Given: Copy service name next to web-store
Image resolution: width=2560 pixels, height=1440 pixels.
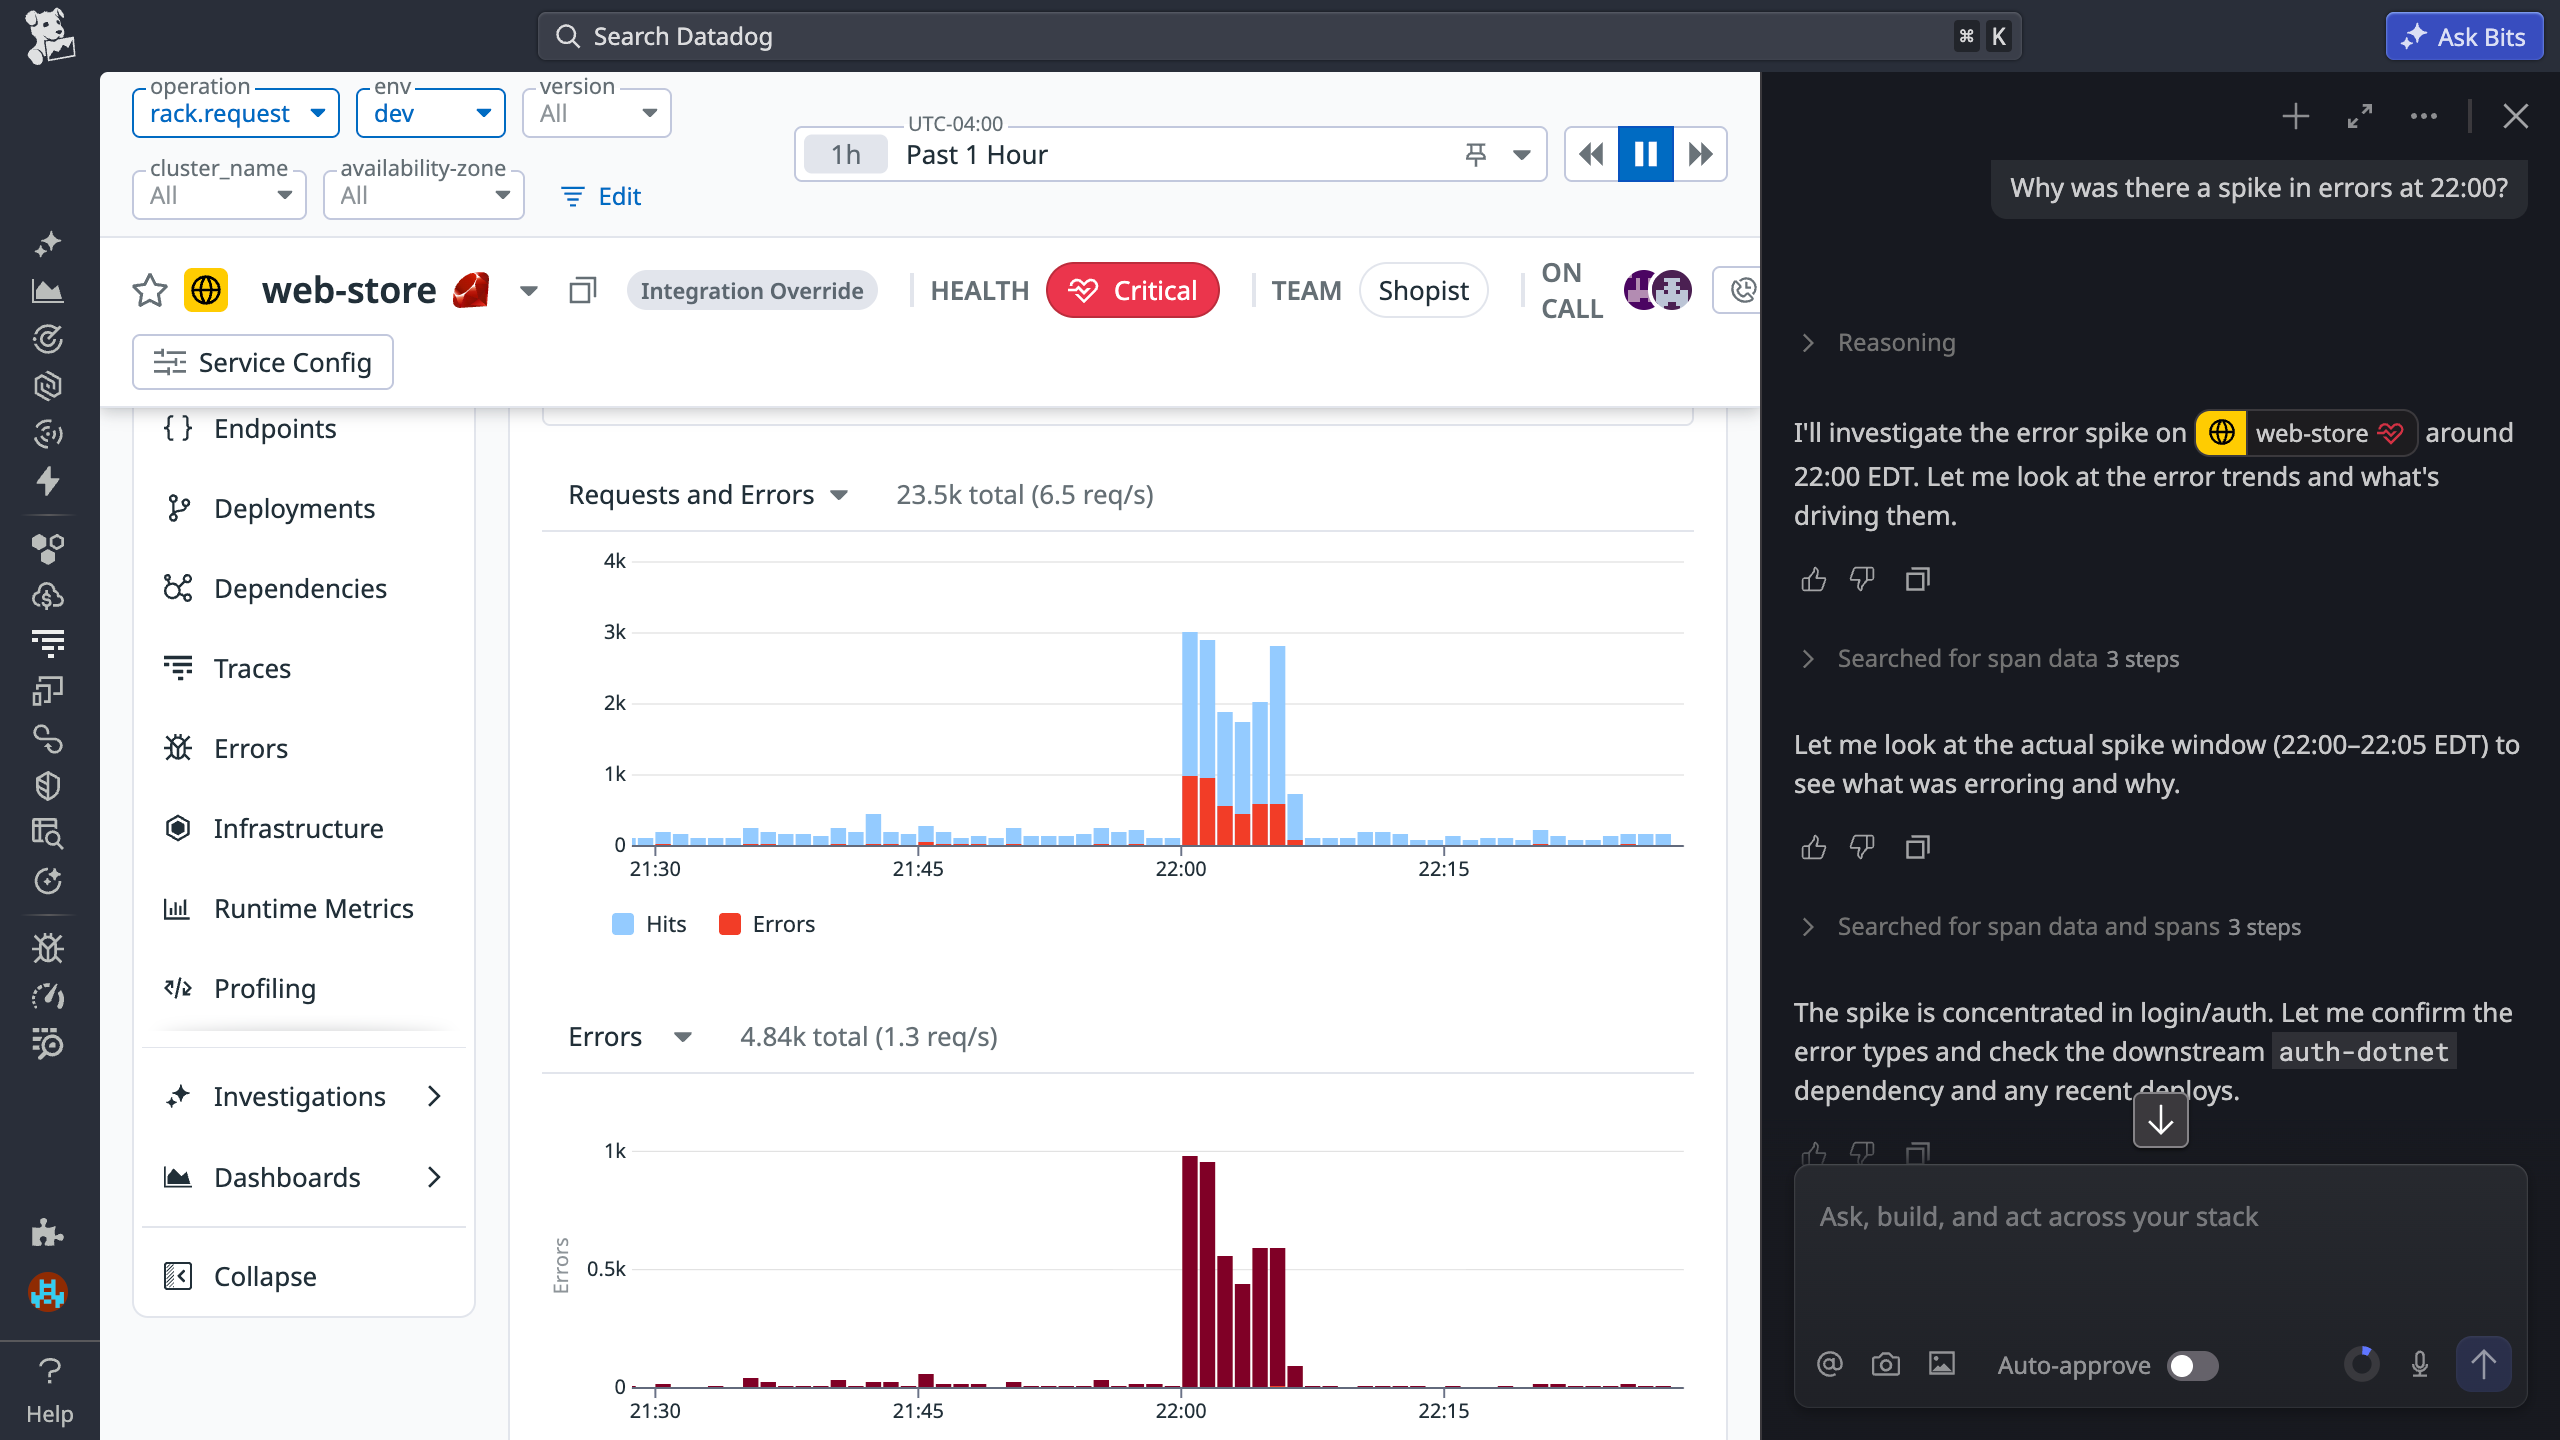Looking at the screenshot, I should point(583,291).
